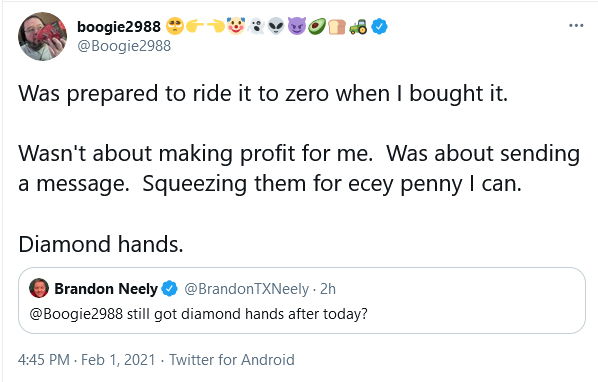The image size is (598, 382).
Task: Open the 4:45 PM · Feb 1, 2021 timestamp
Action: click(x=87, y=360)
